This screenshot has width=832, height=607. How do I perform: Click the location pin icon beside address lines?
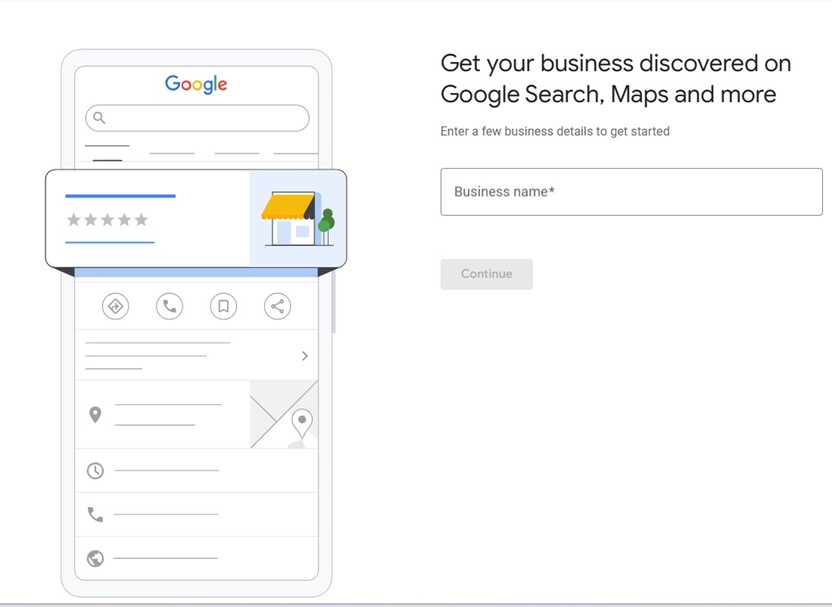point(95,414)
